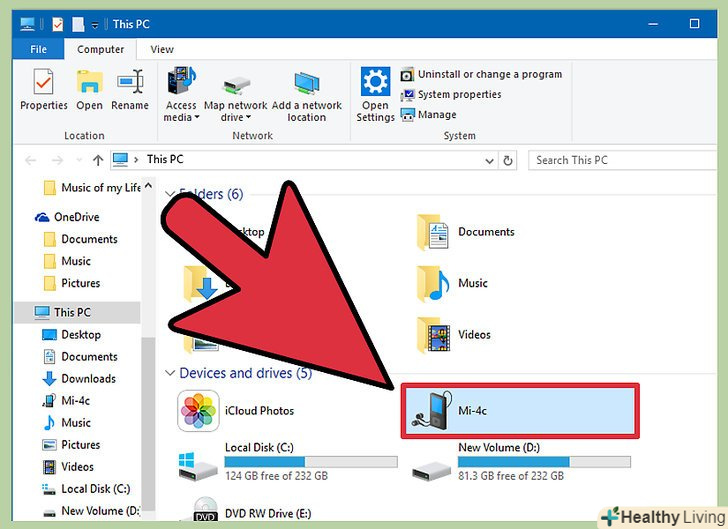Open Music under This PC
Screen dimensions: 728x529
click(x=67, y=423)
